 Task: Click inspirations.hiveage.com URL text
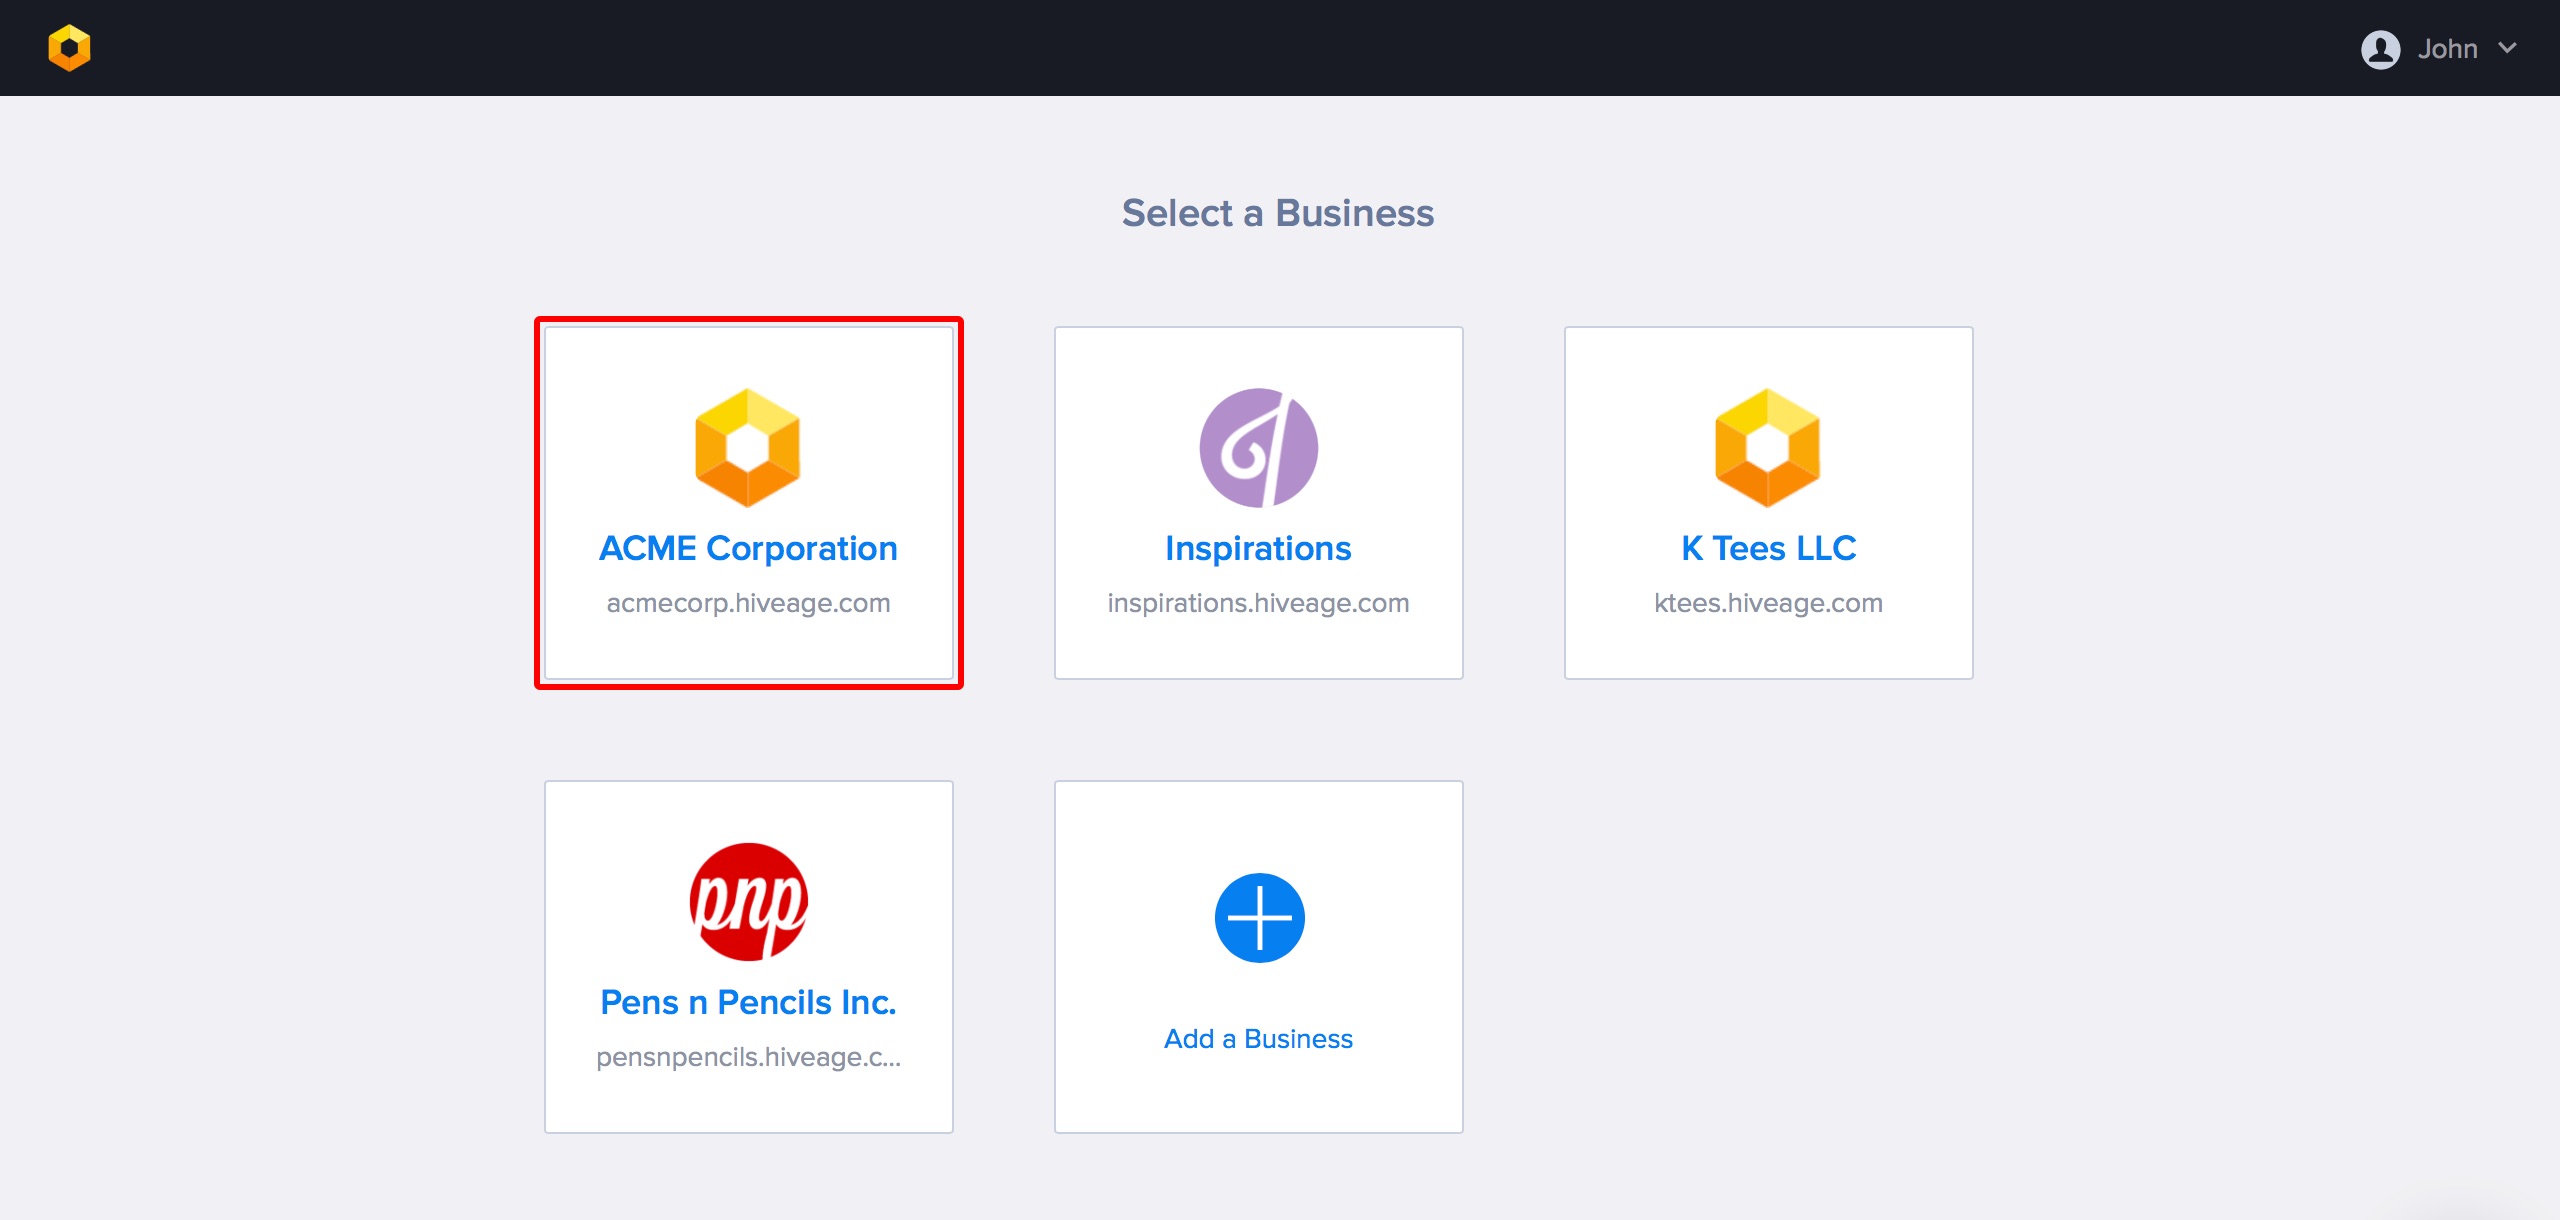1258,603
